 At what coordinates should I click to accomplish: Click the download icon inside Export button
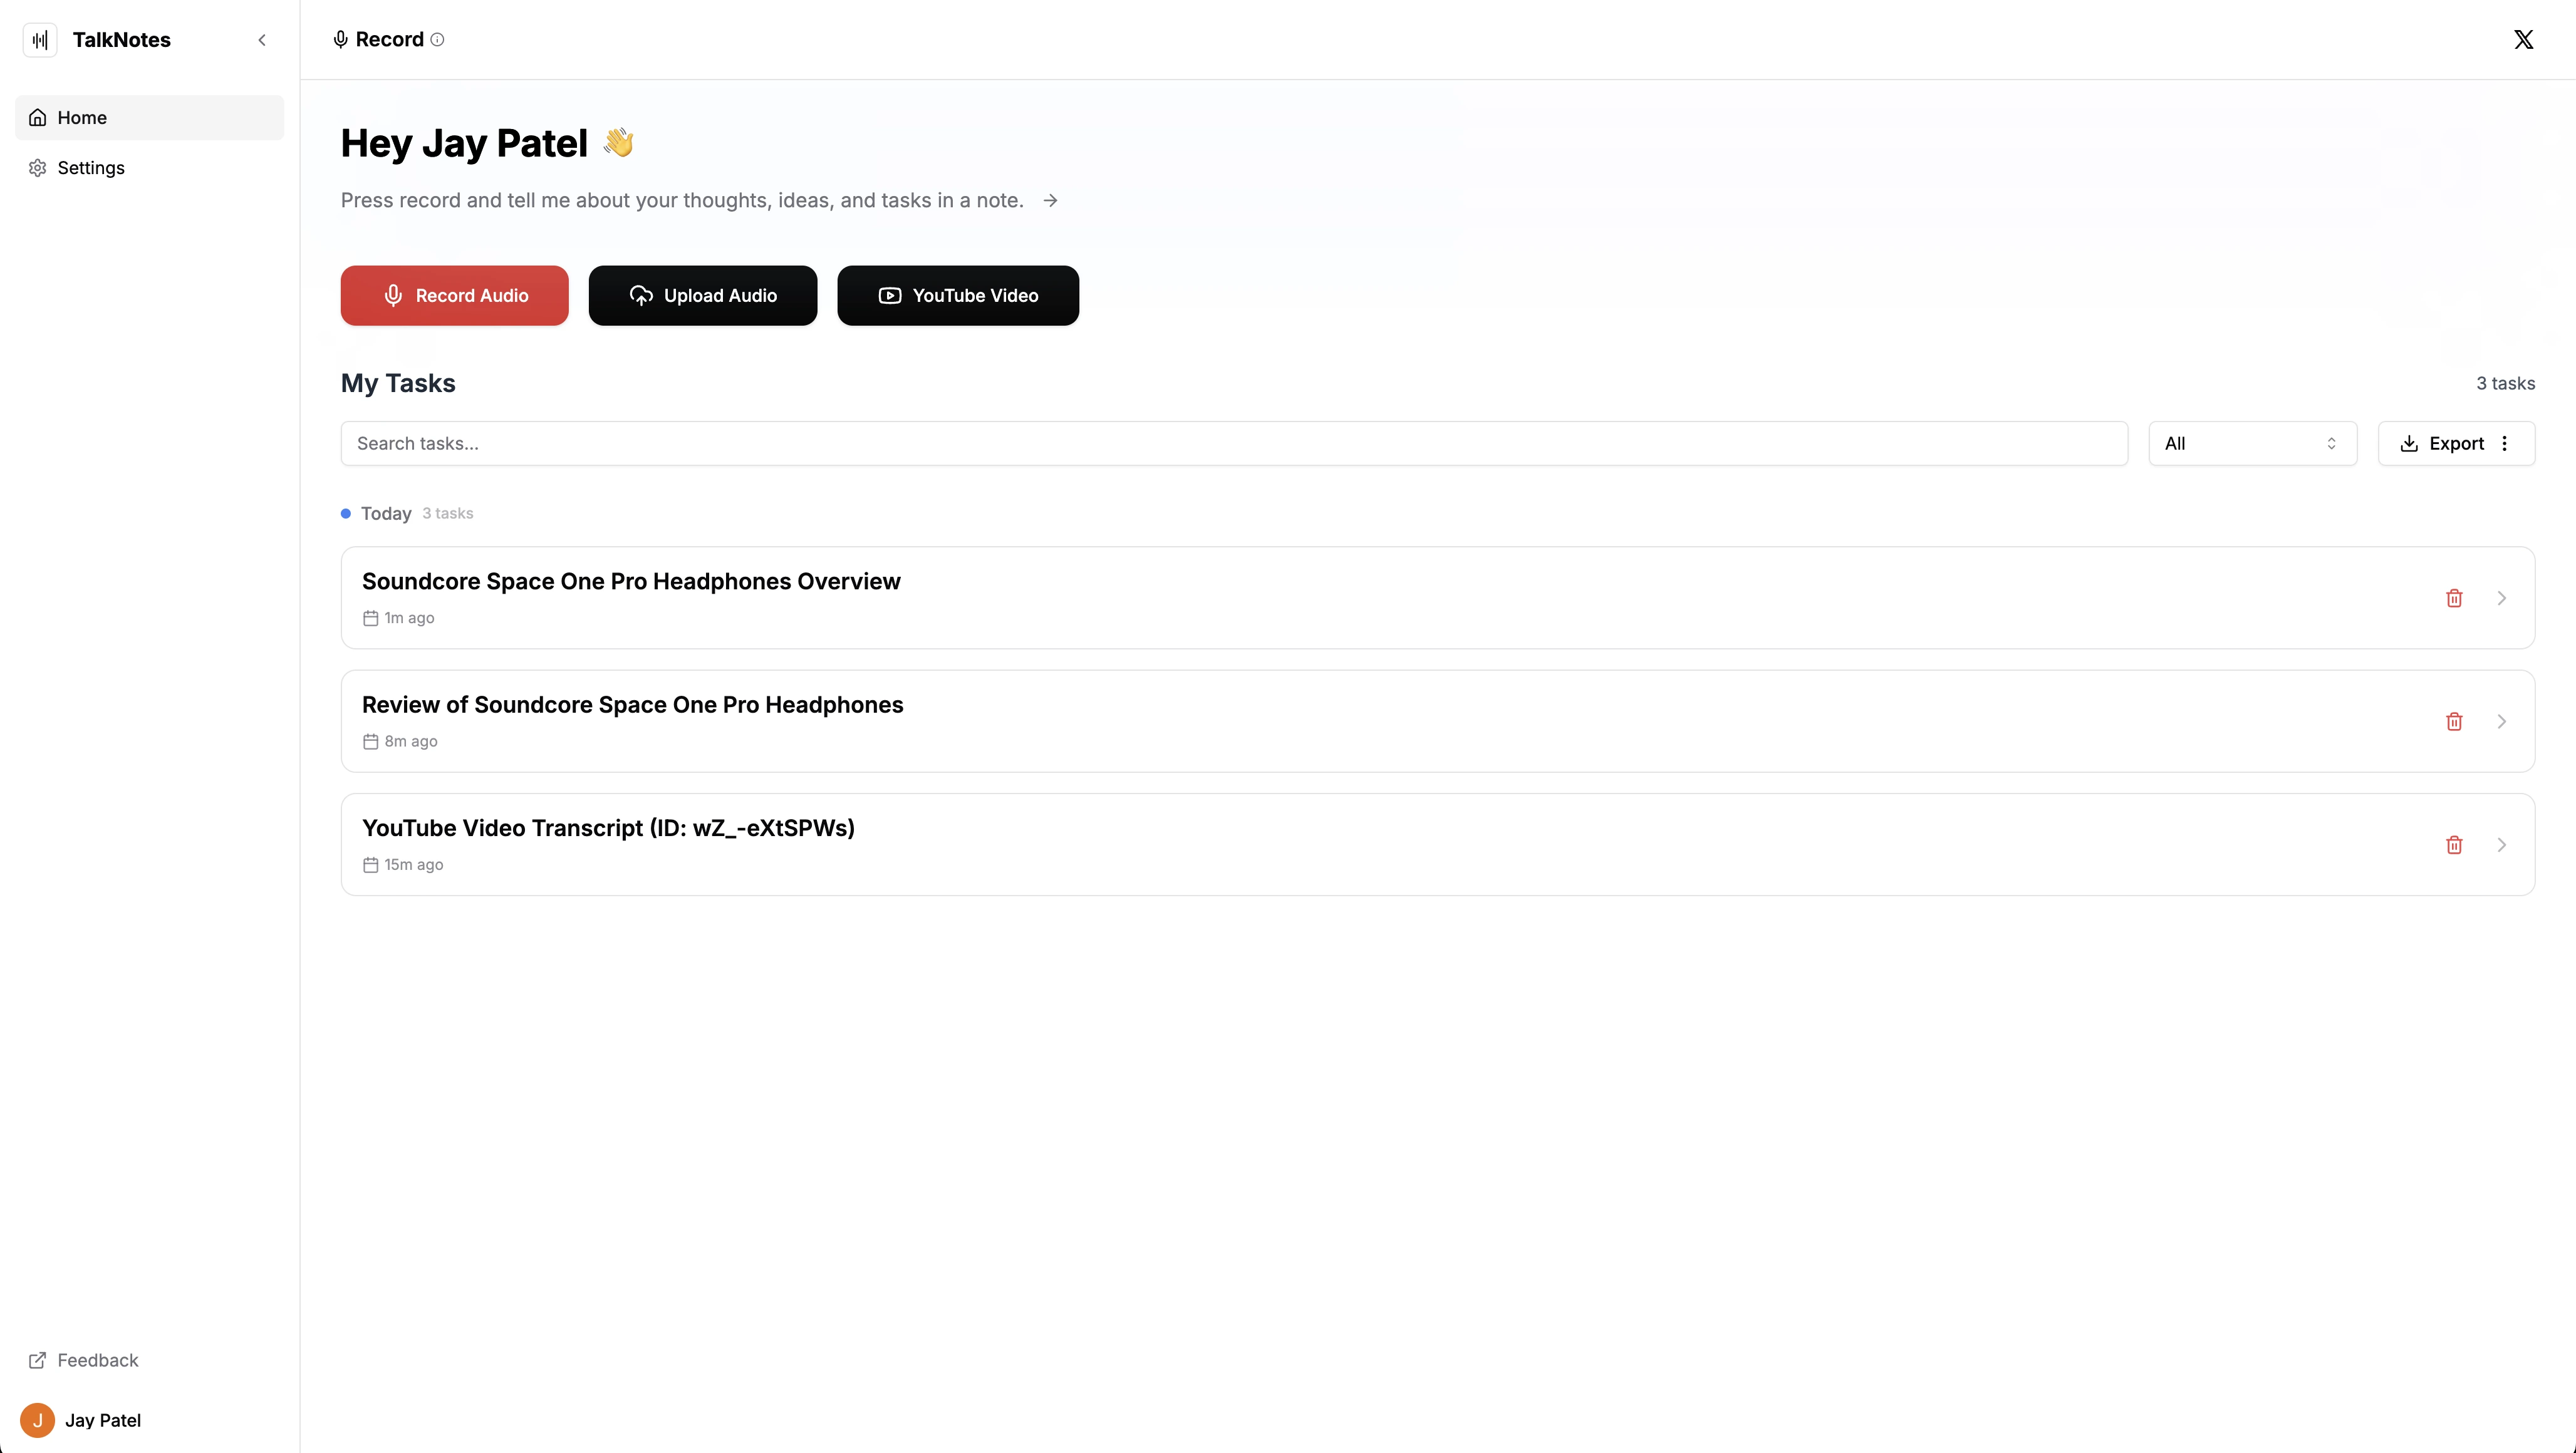point(2408,443)
